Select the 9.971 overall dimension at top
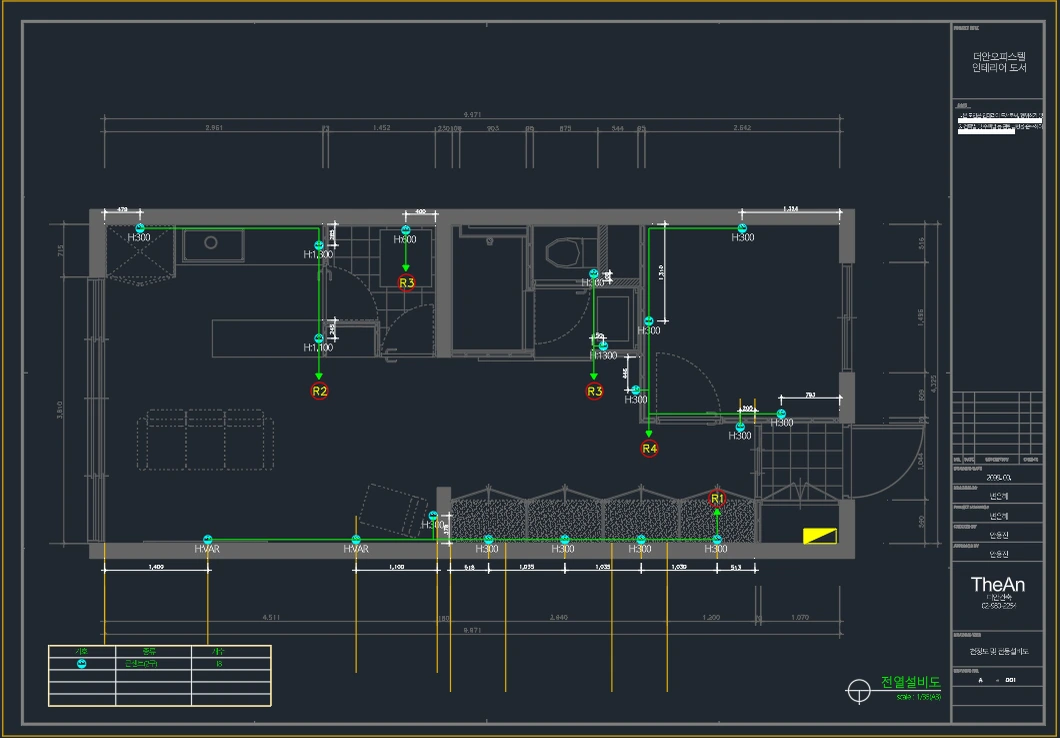Image resolution: width=1060 pixels, height=738 pixels. (x=473, y=114)
